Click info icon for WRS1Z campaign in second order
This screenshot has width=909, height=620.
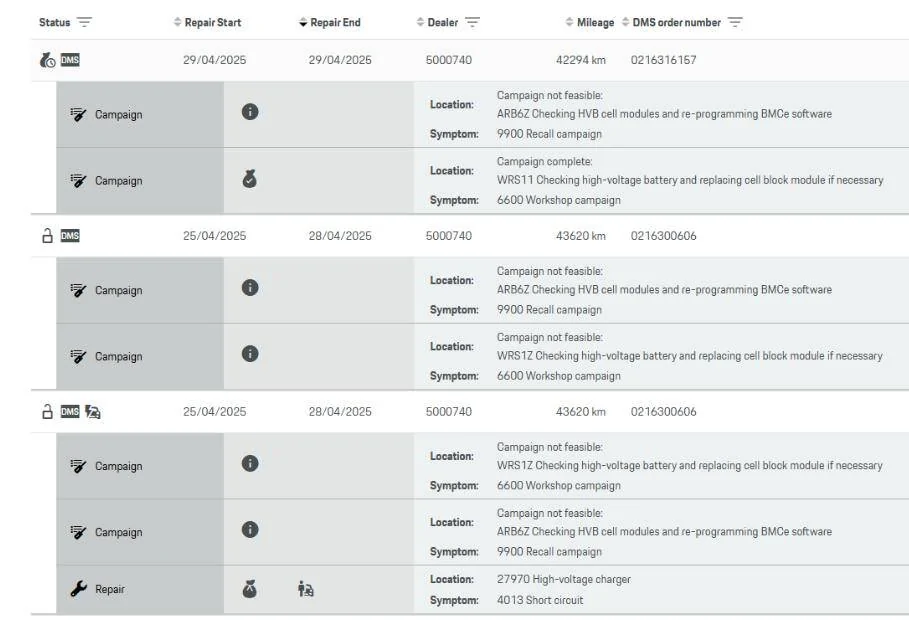point(250,354)
